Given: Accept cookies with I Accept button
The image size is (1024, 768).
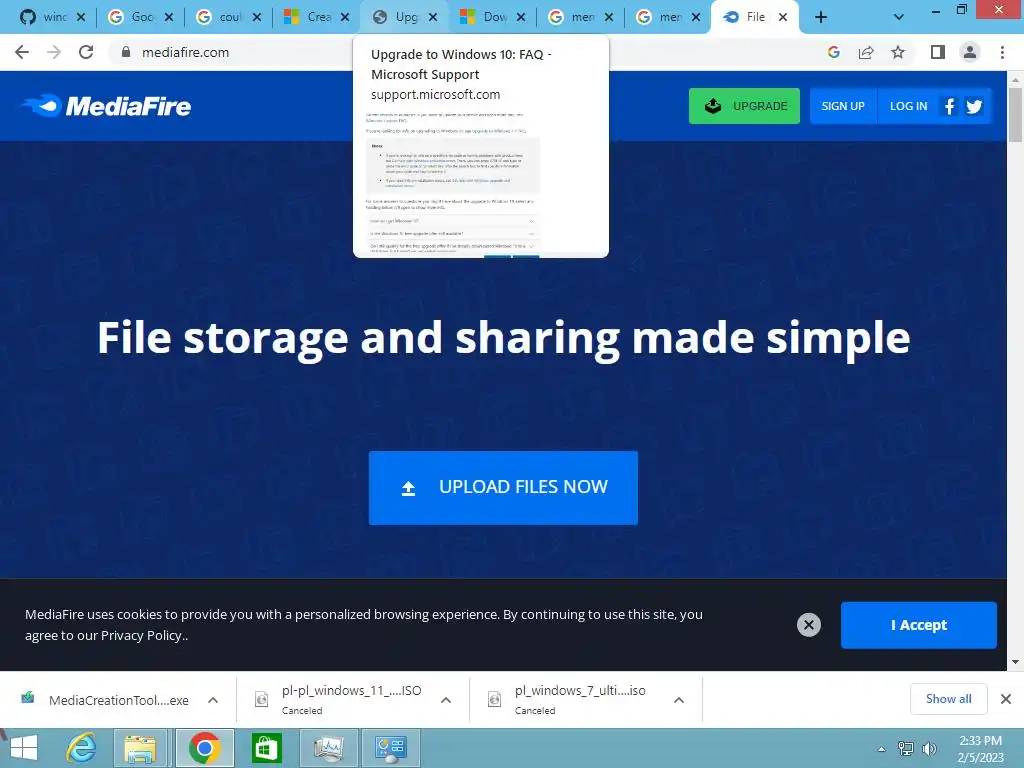Looking at the screenshot, I should 919,625.
